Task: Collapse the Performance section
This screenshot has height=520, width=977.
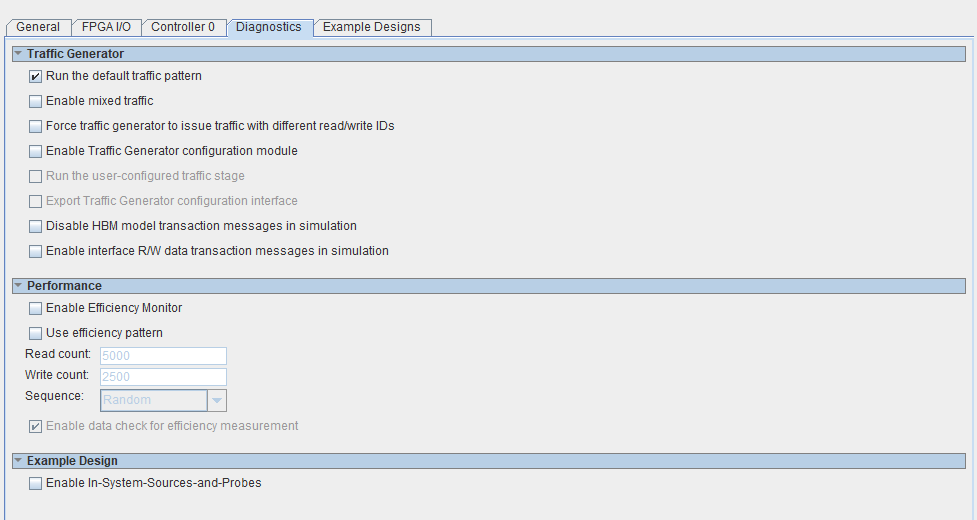Action: pyautogui.click(x=18, y=286)
